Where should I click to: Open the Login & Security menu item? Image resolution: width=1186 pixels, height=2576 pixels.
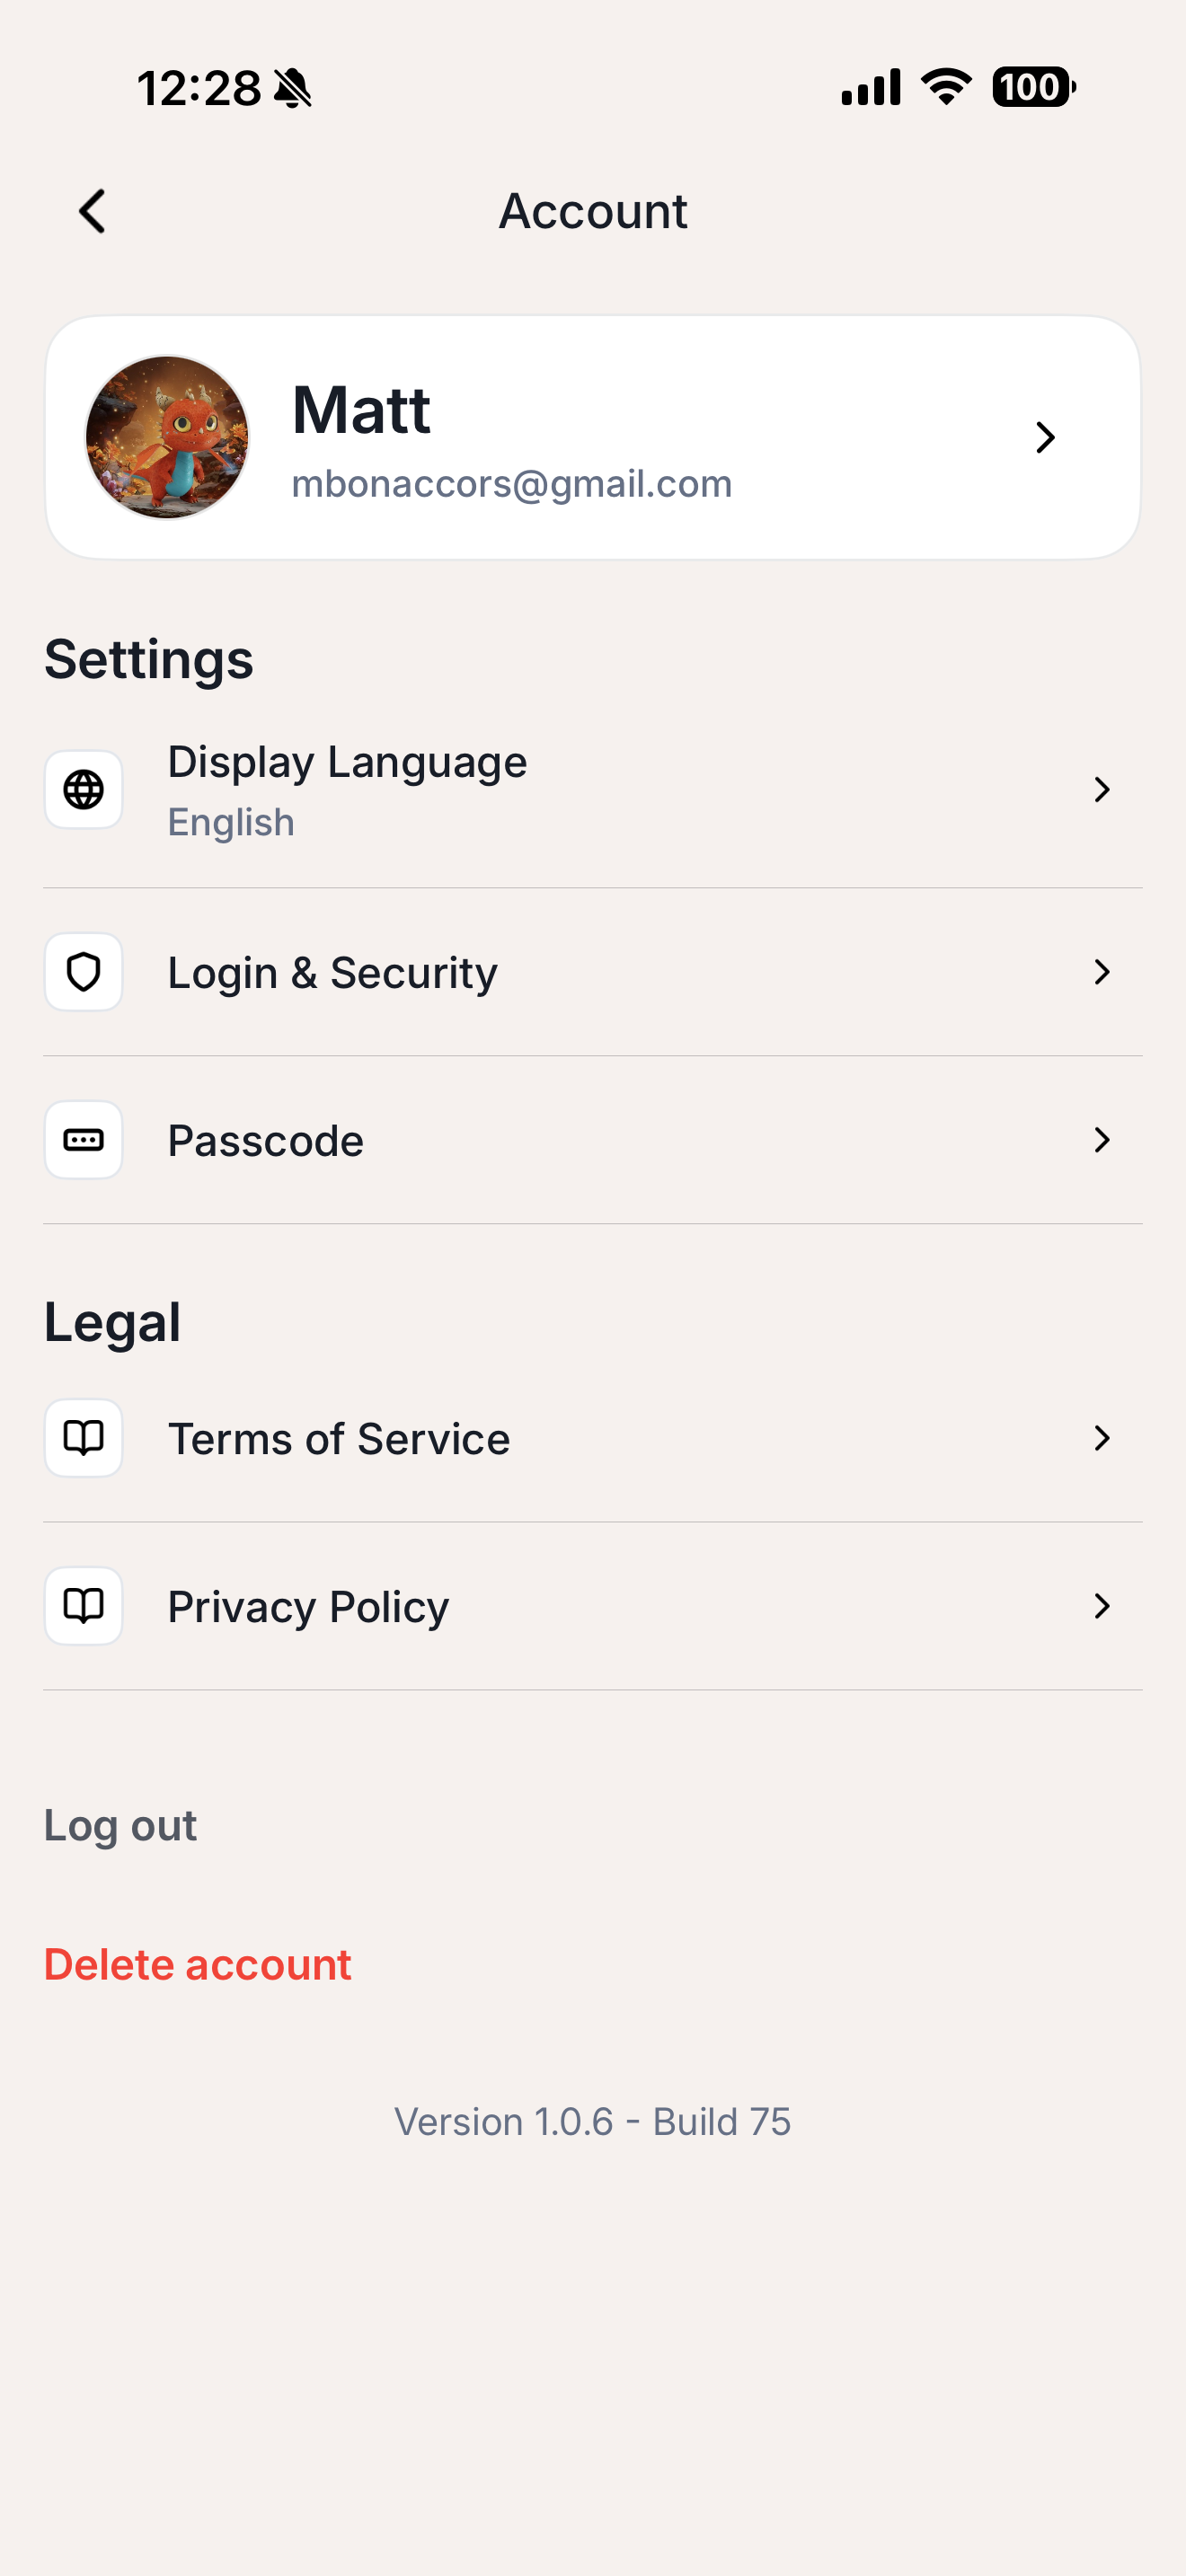pos(332,973)
